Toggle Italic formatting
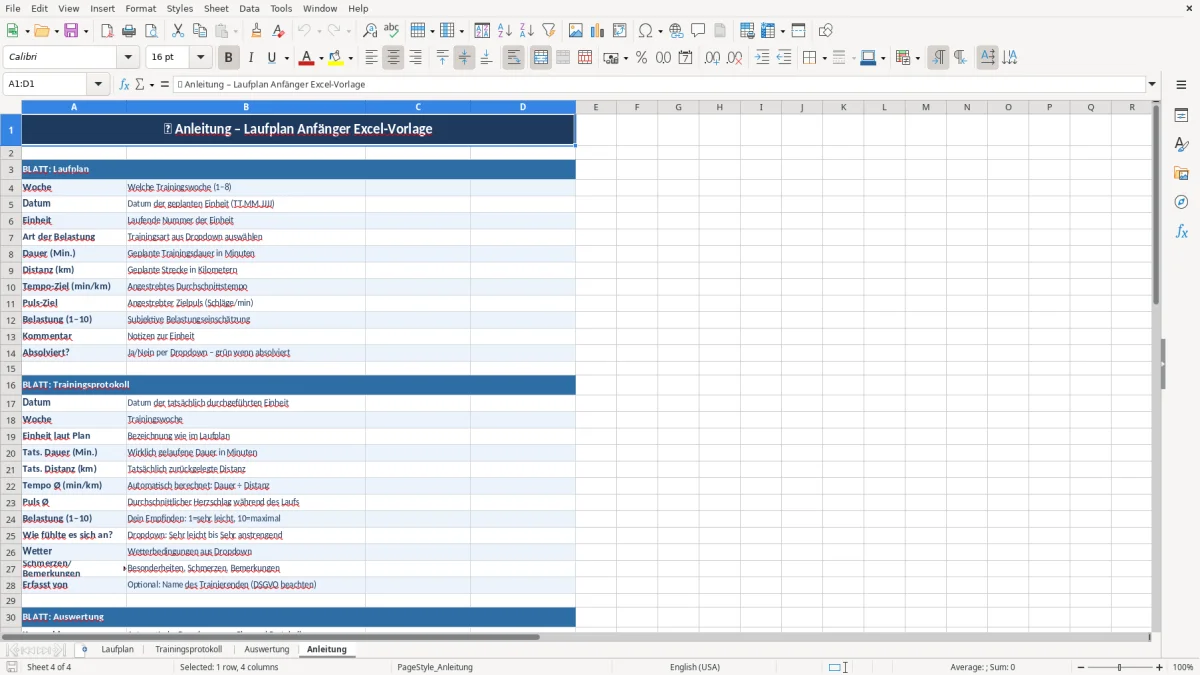 pos(251,58)
